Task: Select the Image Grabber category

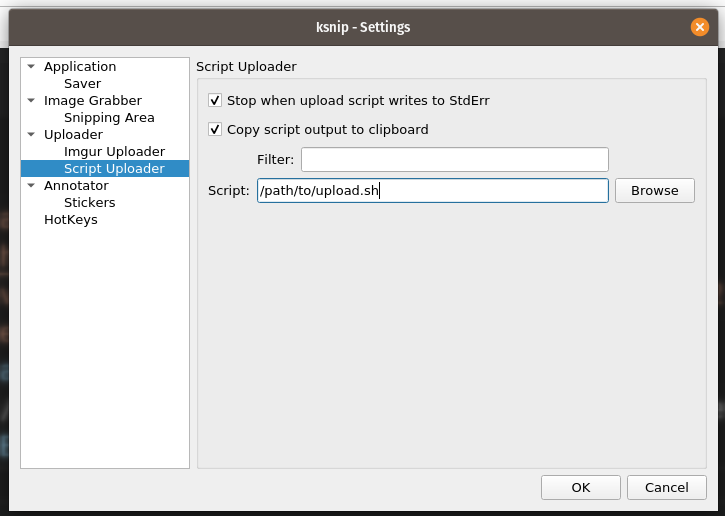Action: 93,100
